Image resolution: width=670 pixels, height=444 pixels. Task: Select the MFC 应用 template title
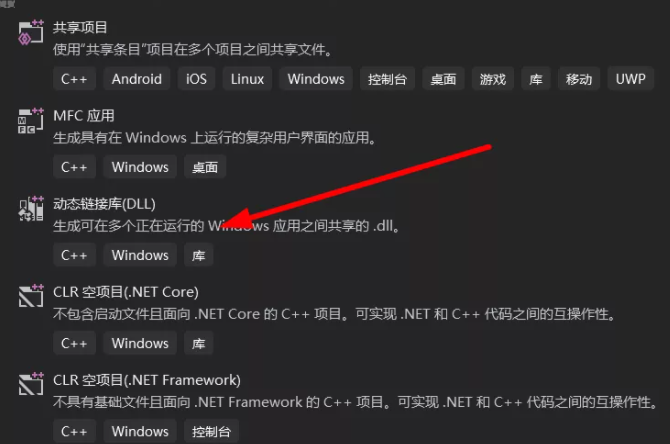[84, 116]
